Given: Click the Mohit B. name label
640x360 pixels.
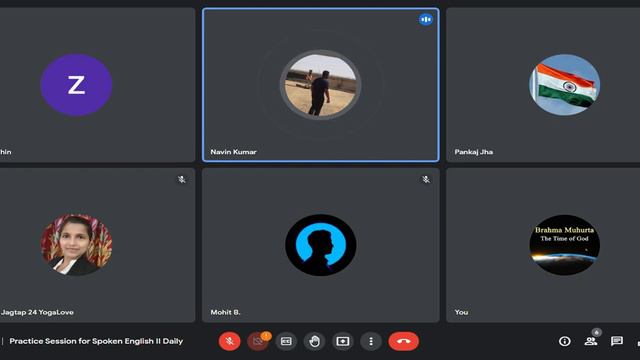Looking at the screenshot, I should [x=225, y=312].
